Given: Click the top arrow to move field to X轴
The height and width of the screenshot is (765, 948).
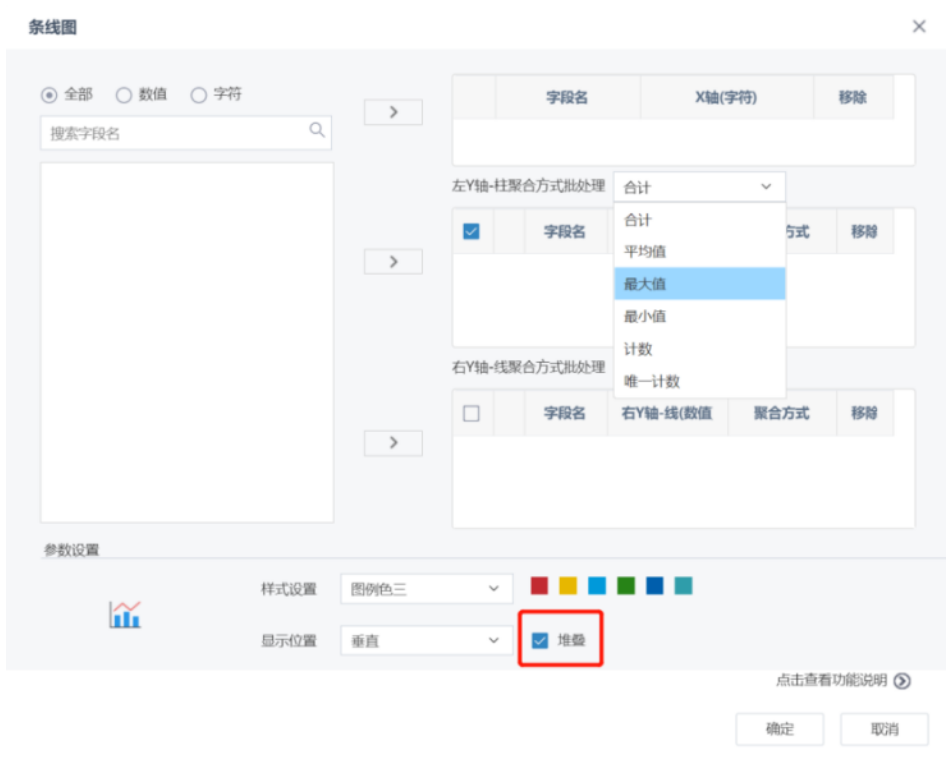Looking at the screenshot, I should [392, 112].
